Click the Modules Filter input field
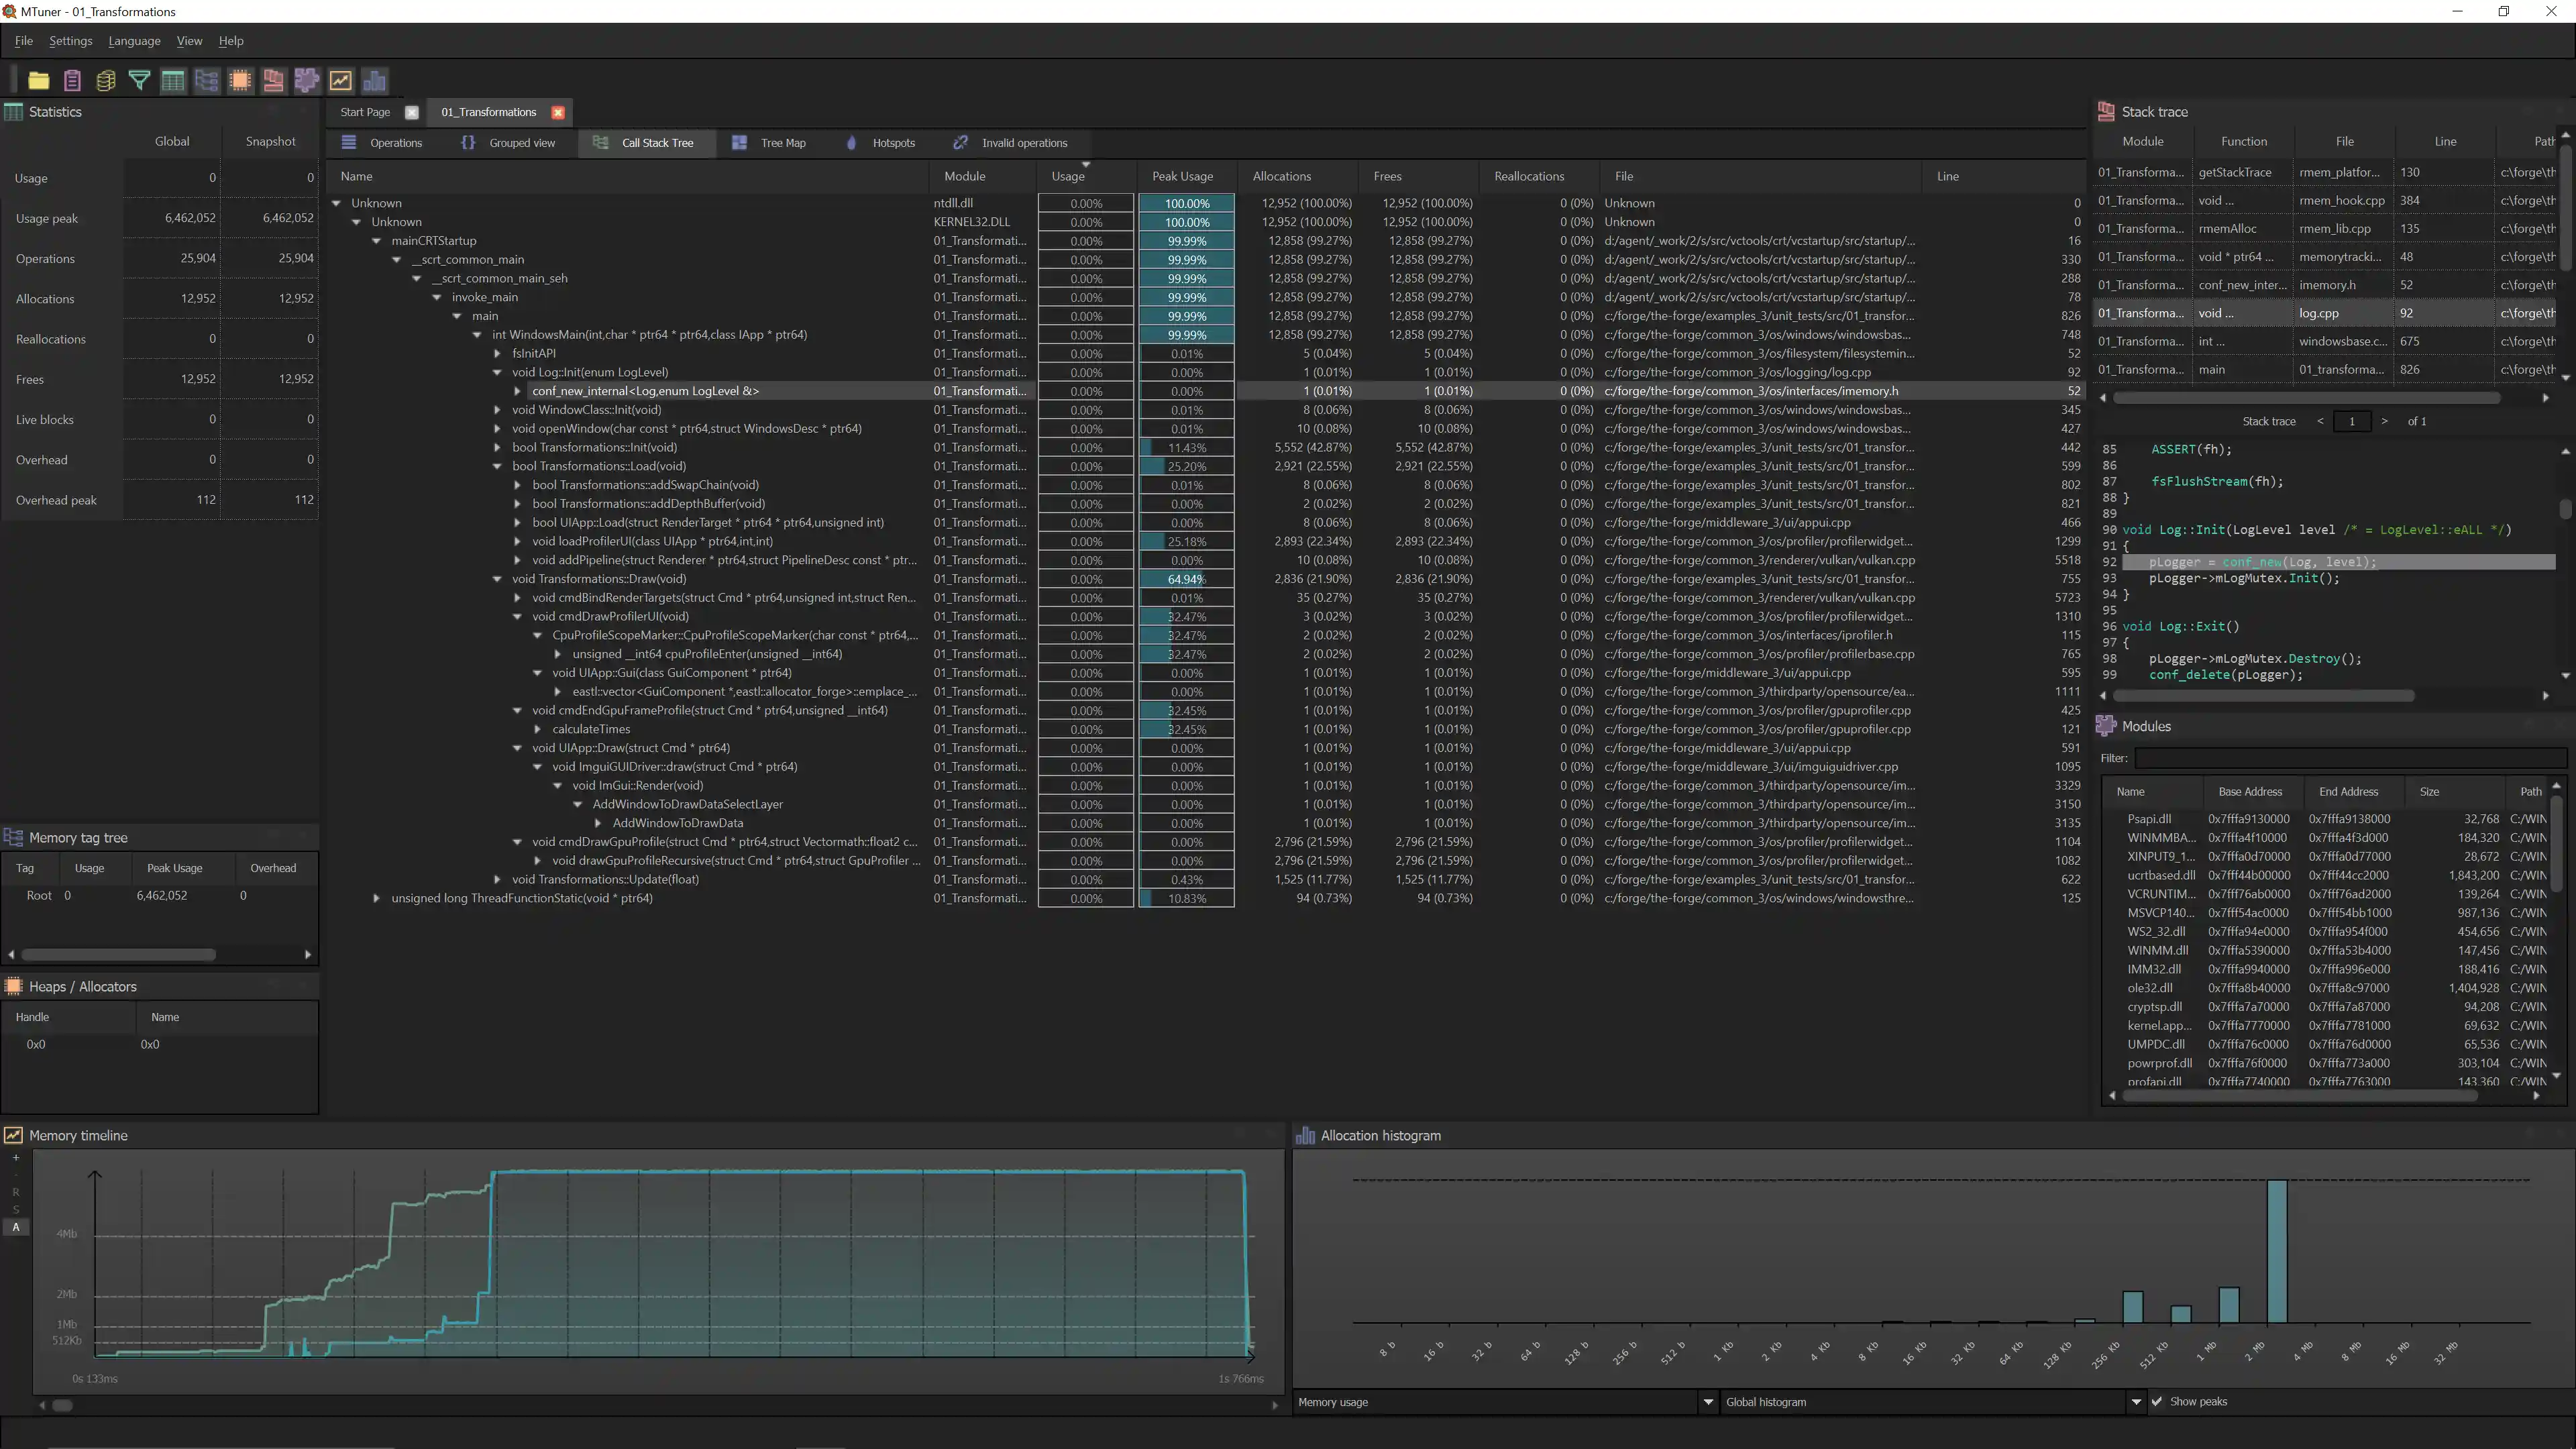The height and width of the screenshot is (1449, 2576). pos(2350,758)
